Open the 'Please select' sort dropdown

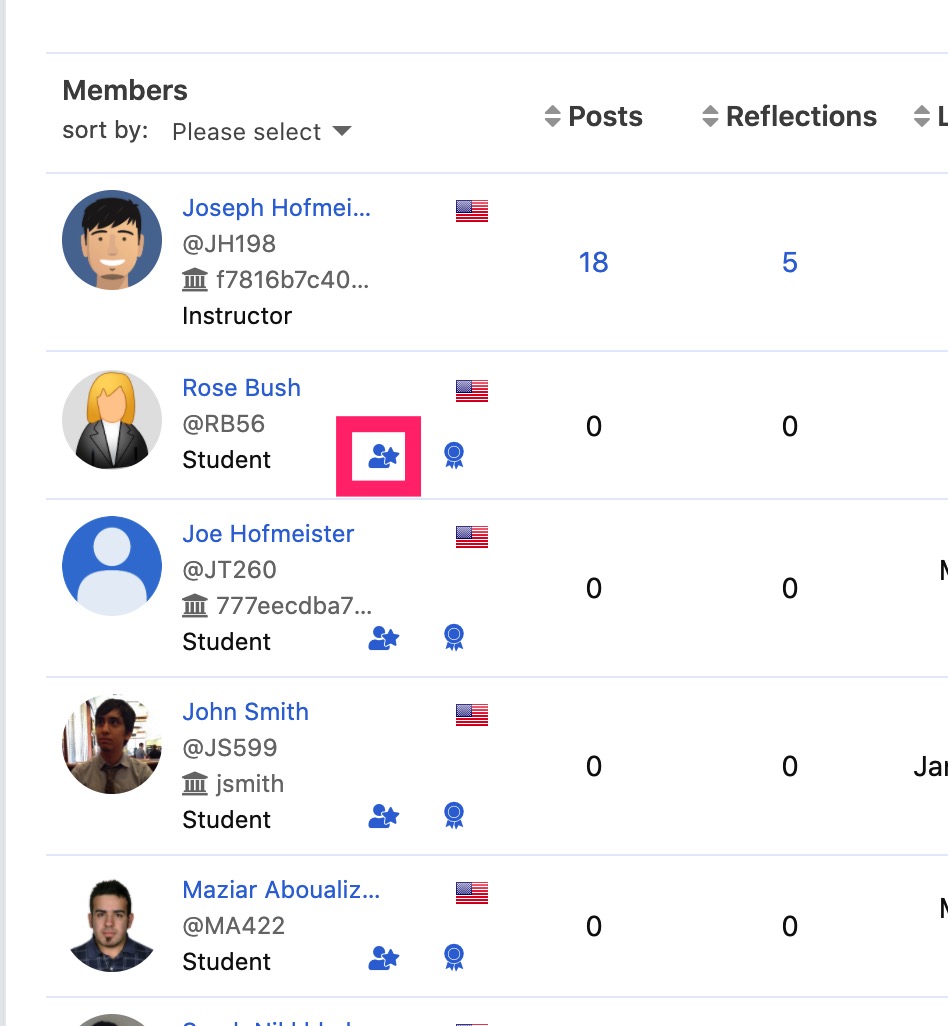click(x=261, y=132)
